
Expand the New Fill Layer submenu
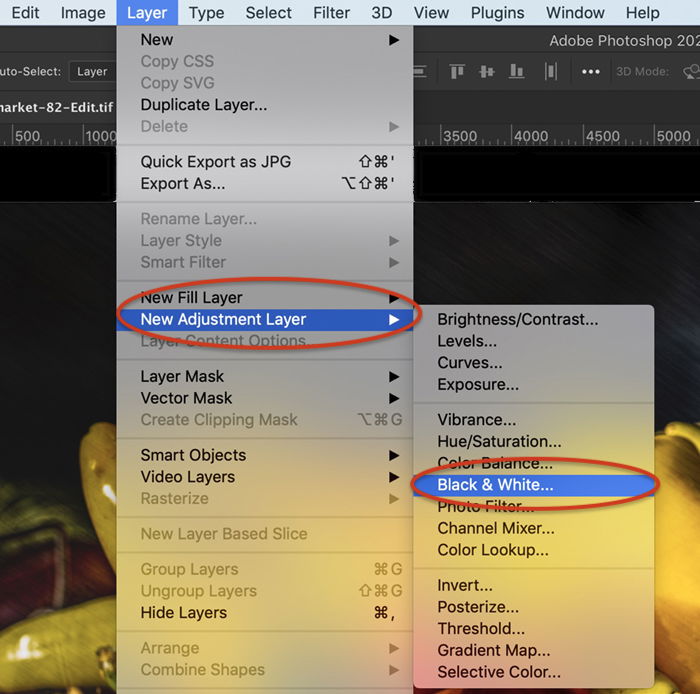point(265,298)
